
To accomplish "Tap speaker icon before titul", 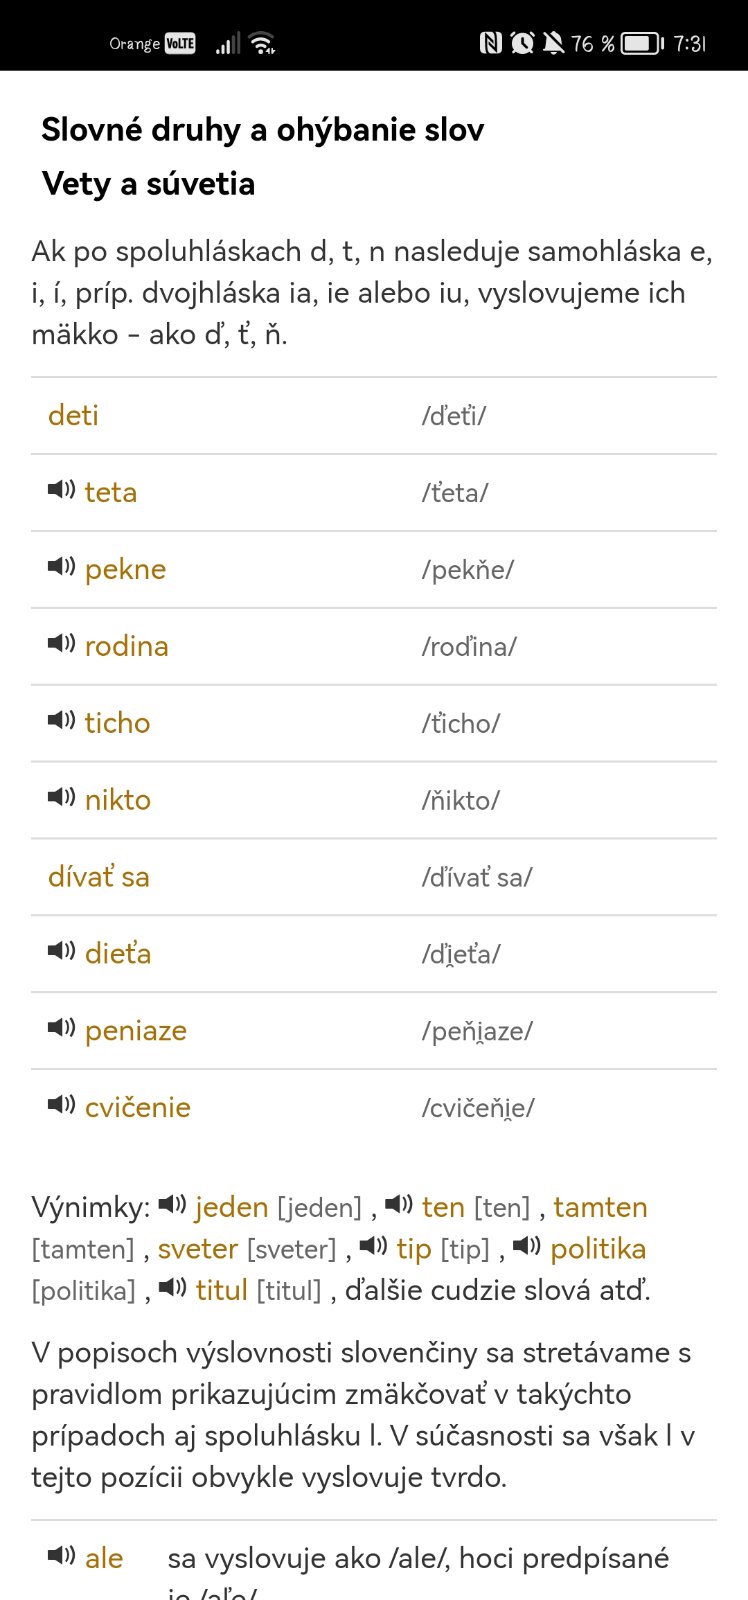I will pyautogui.click(x=173, y=1288).
